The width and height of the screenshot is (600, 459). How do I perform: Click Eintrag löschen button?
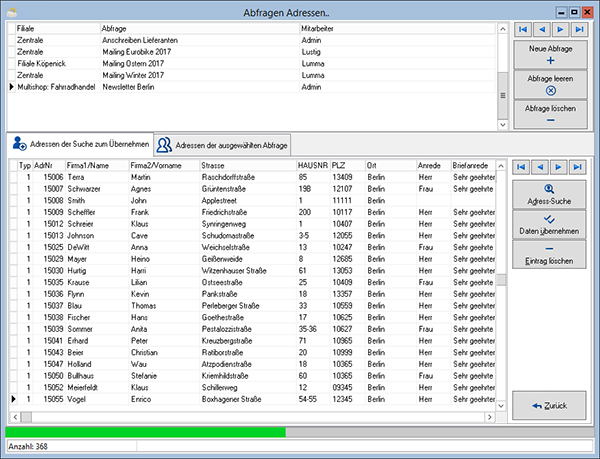[549, 254]
